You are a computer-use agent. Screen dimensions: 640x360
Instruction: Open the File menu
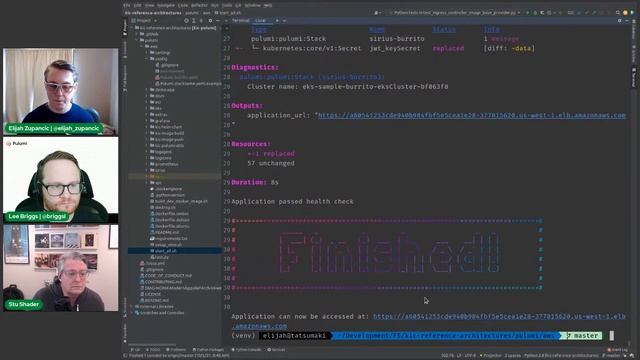127,5
